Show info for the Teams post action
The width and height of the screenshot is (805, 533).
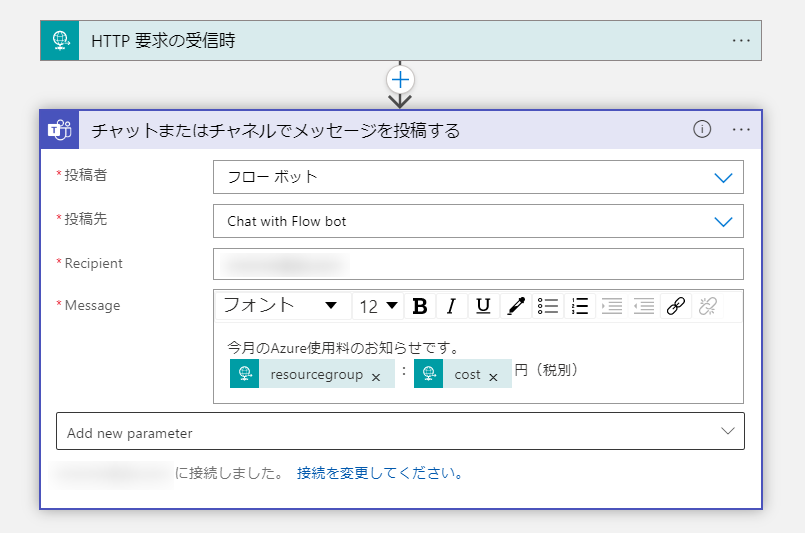tap(702, 129)
